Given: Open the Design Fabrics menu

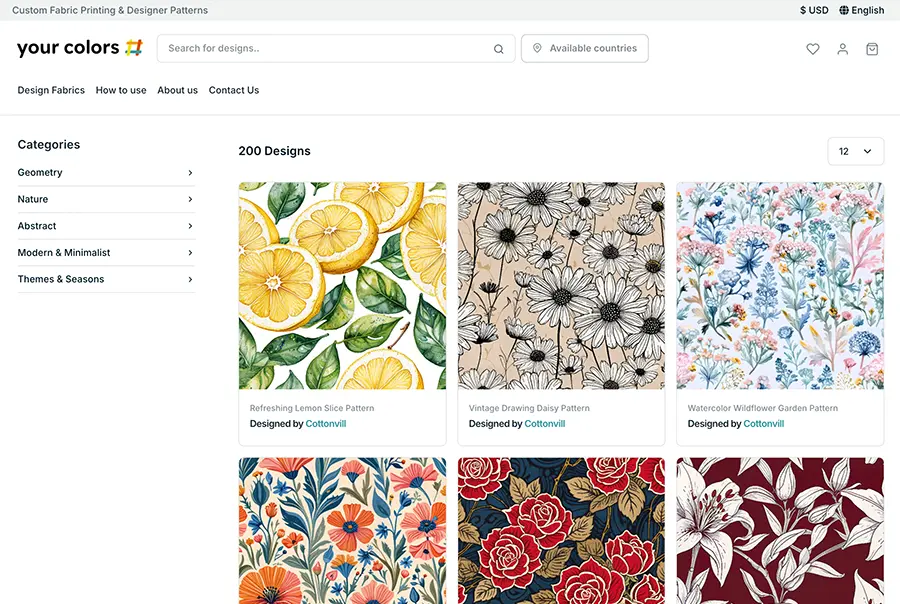Looking at the screenshot, I should click(x=51, y=90).
